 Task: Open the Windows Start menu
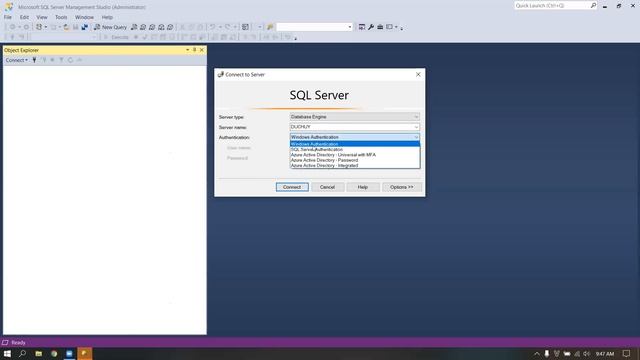(x=7, y=353)
